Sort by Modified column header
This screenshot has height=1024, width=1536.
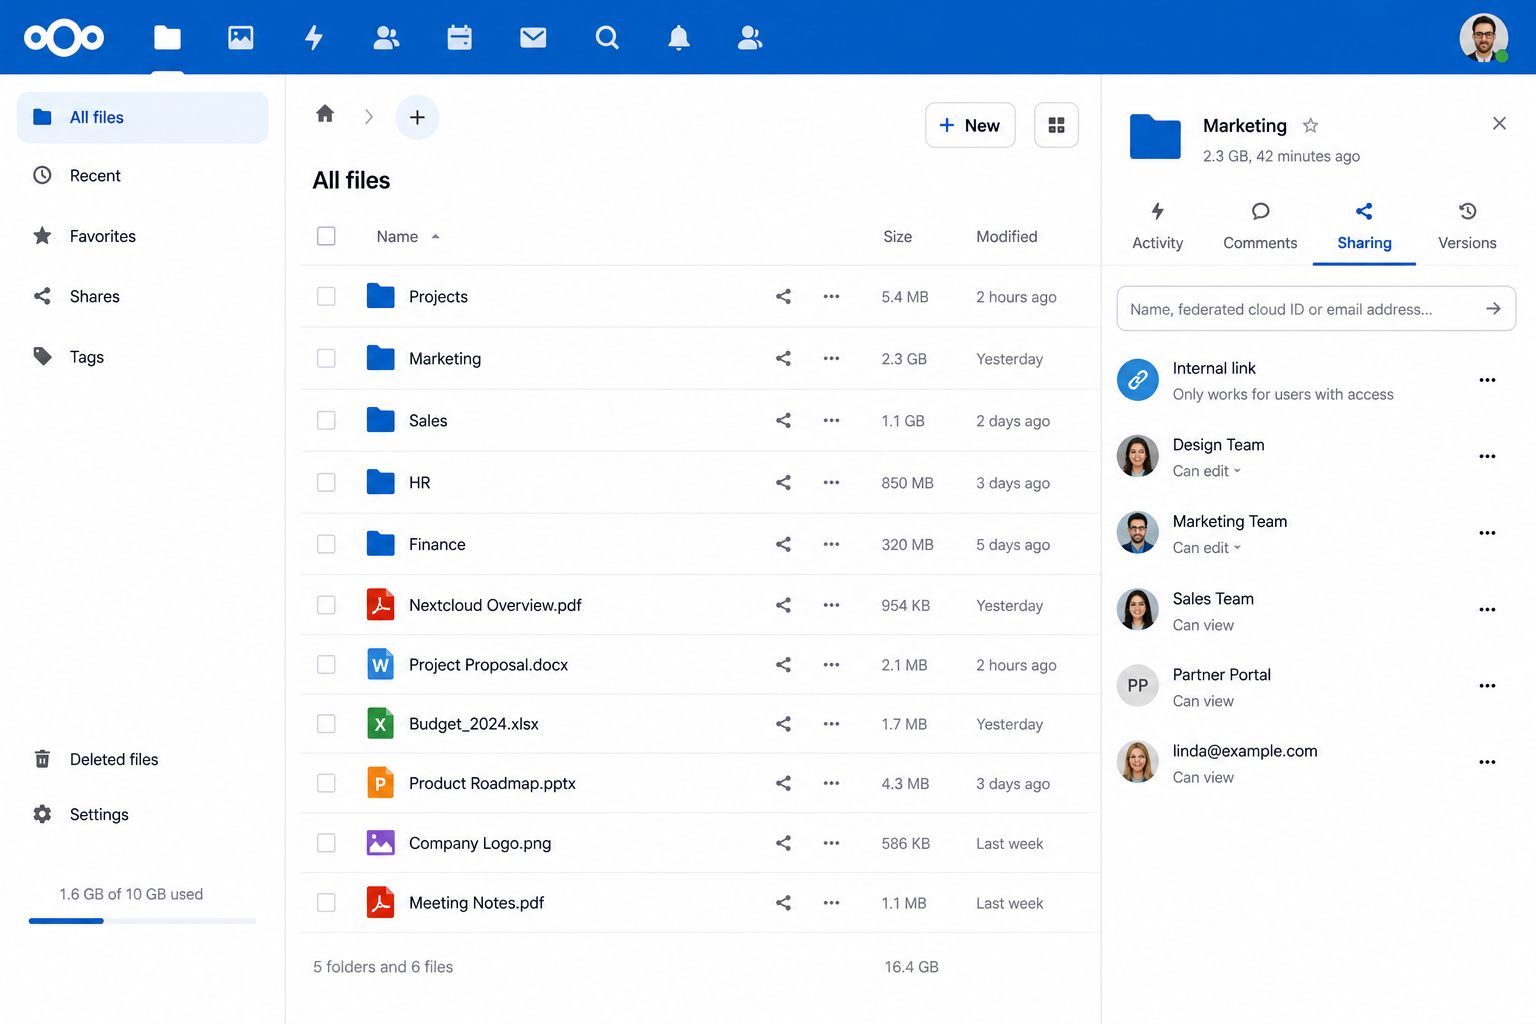tap(1007, 237)
